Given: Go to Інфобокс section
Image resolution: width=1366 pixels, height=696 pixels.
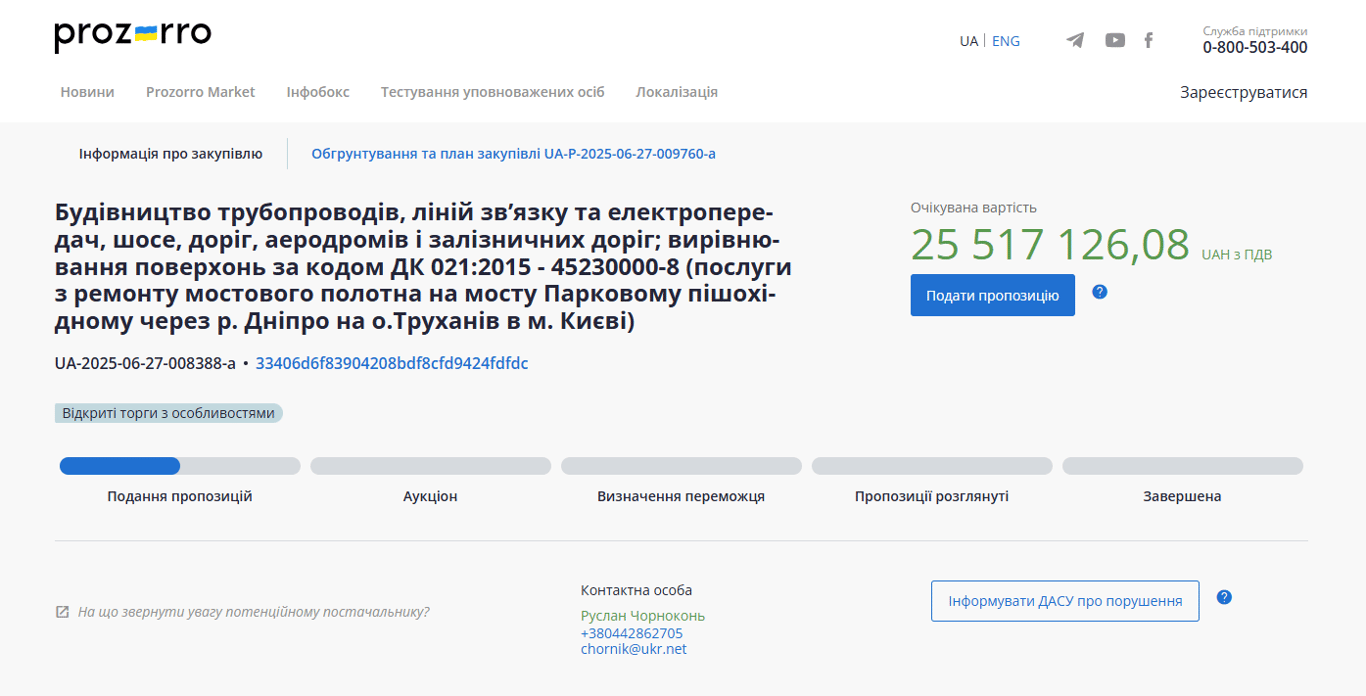Looking at the screenshot, I should (317, 92).
